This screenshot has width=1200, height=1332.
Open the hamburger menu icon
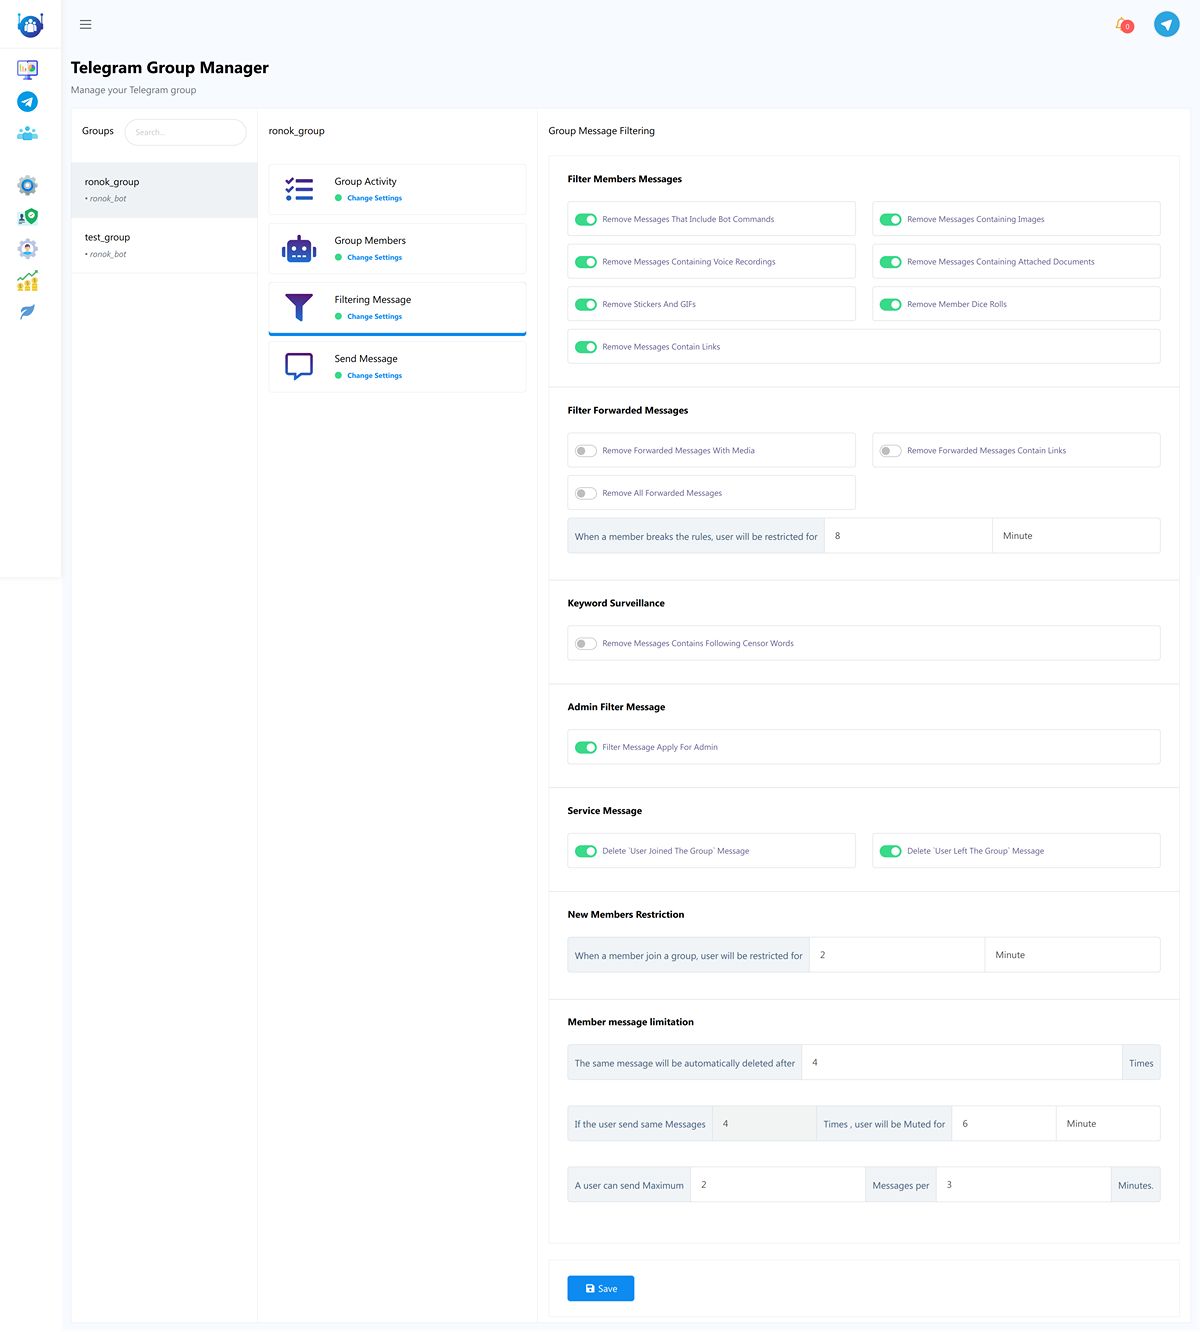point(86,24)
